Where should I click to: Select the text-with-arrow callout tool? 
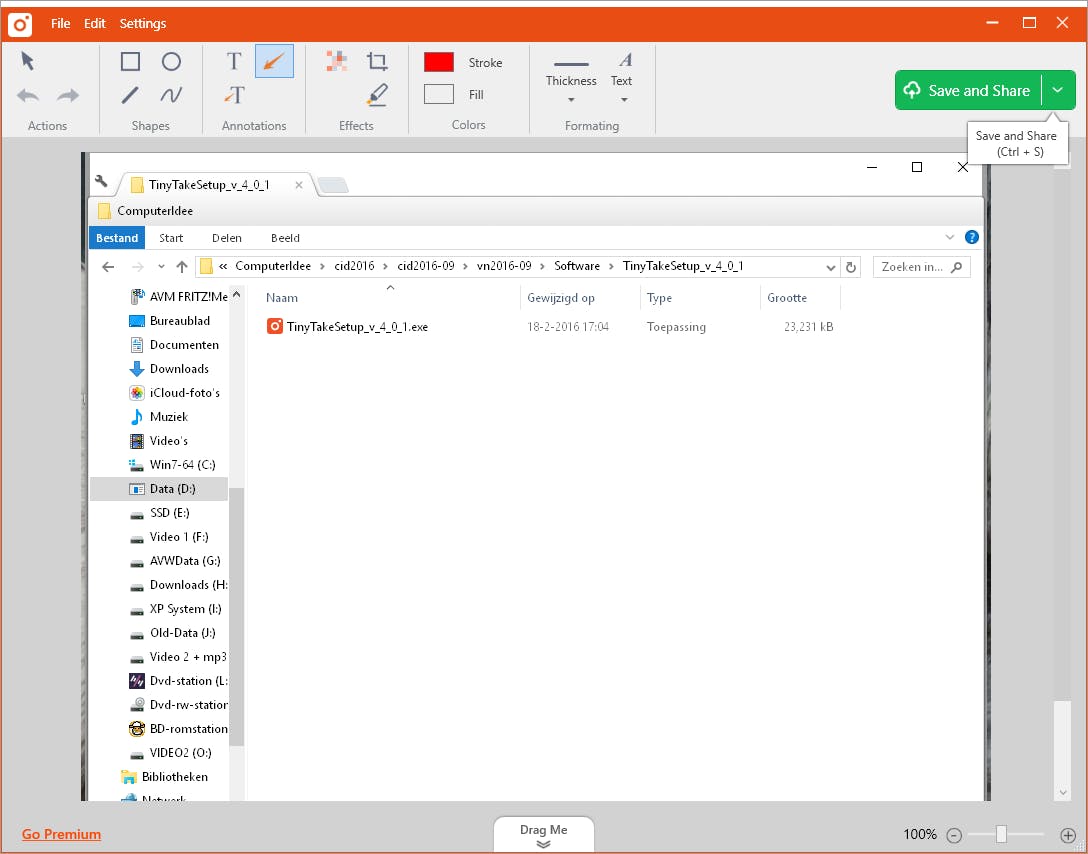(235, 95)
